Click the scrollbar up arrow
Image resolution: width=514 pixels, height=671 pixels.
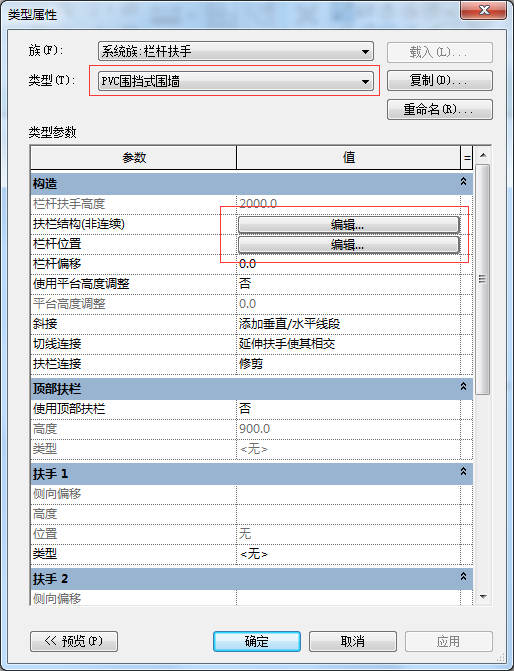483,155
